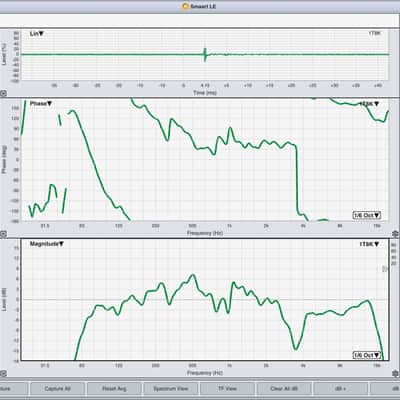Click the settings icon beside the Phase plot

[396, 233]
